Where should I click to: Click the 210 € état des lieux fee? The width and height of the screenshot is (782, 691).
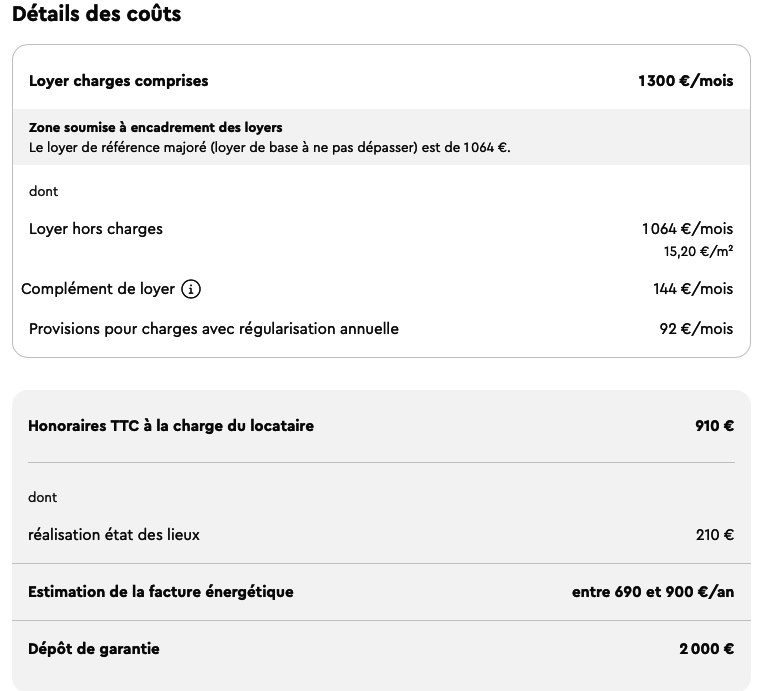[x=715, y=535]
